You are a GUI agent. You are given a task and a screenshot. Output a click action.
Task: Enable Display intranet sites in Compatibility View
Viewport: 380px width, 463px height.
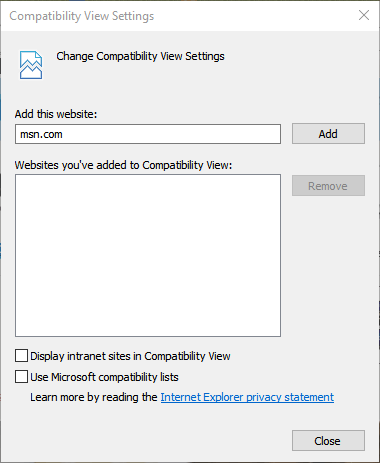21,356
